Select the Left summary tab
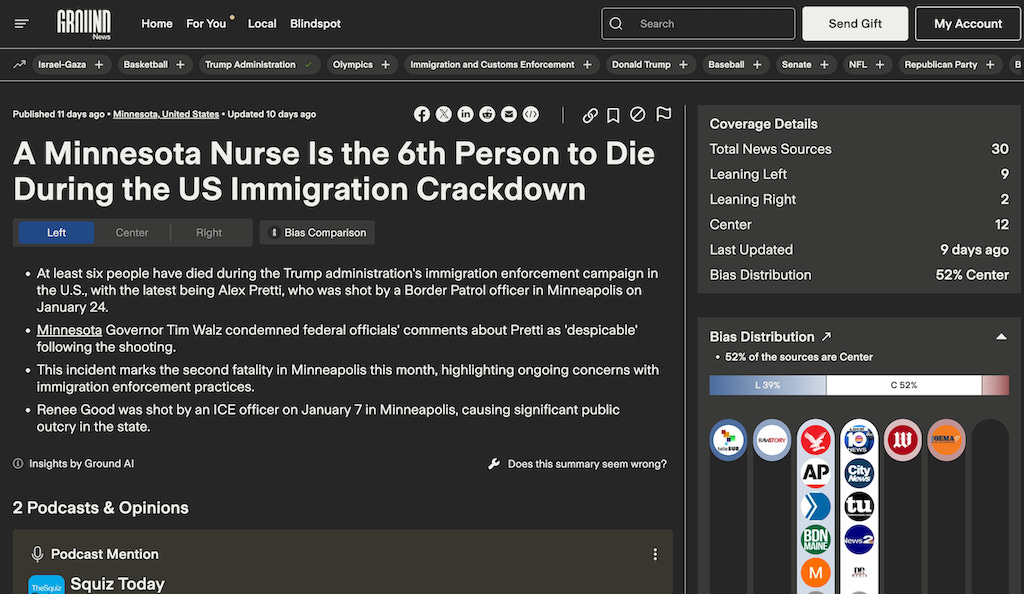The image size is (1024, 594). click(x=56, y=232)
